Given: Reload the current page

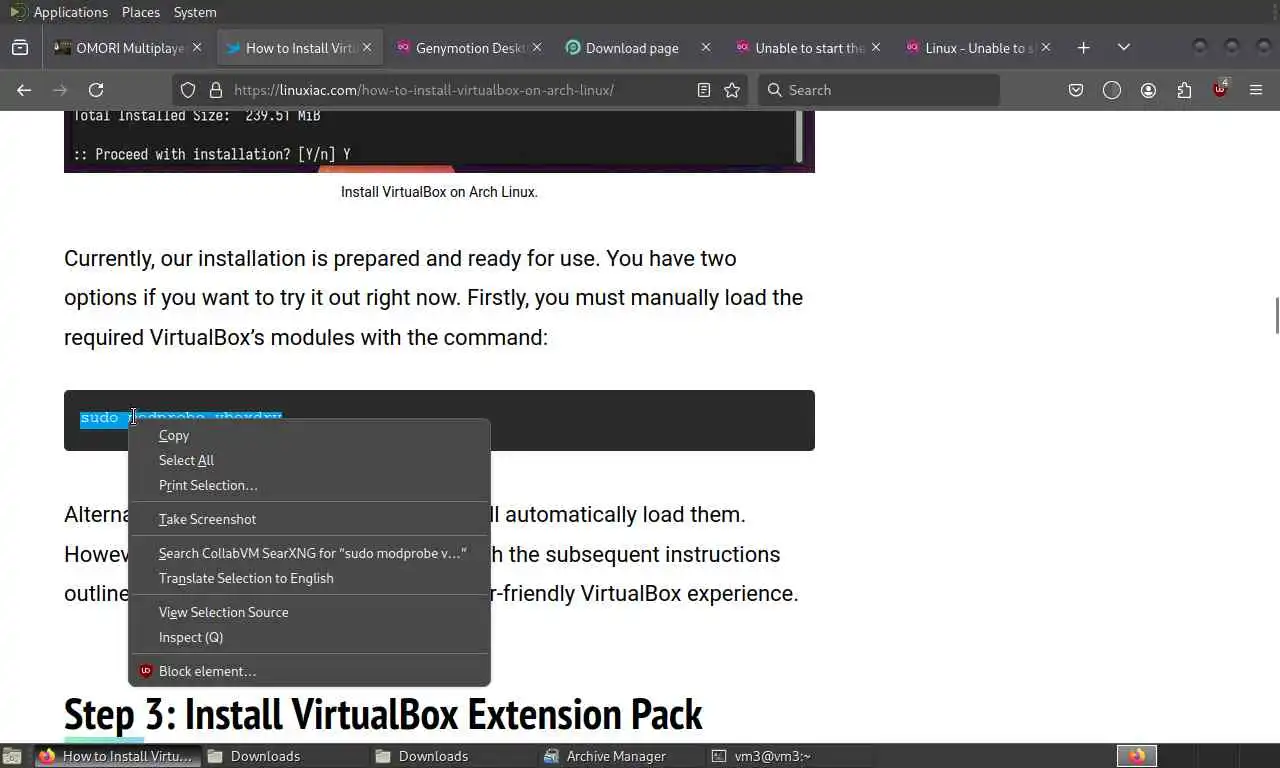Looking at the screenshot, I should click(96, 90).
